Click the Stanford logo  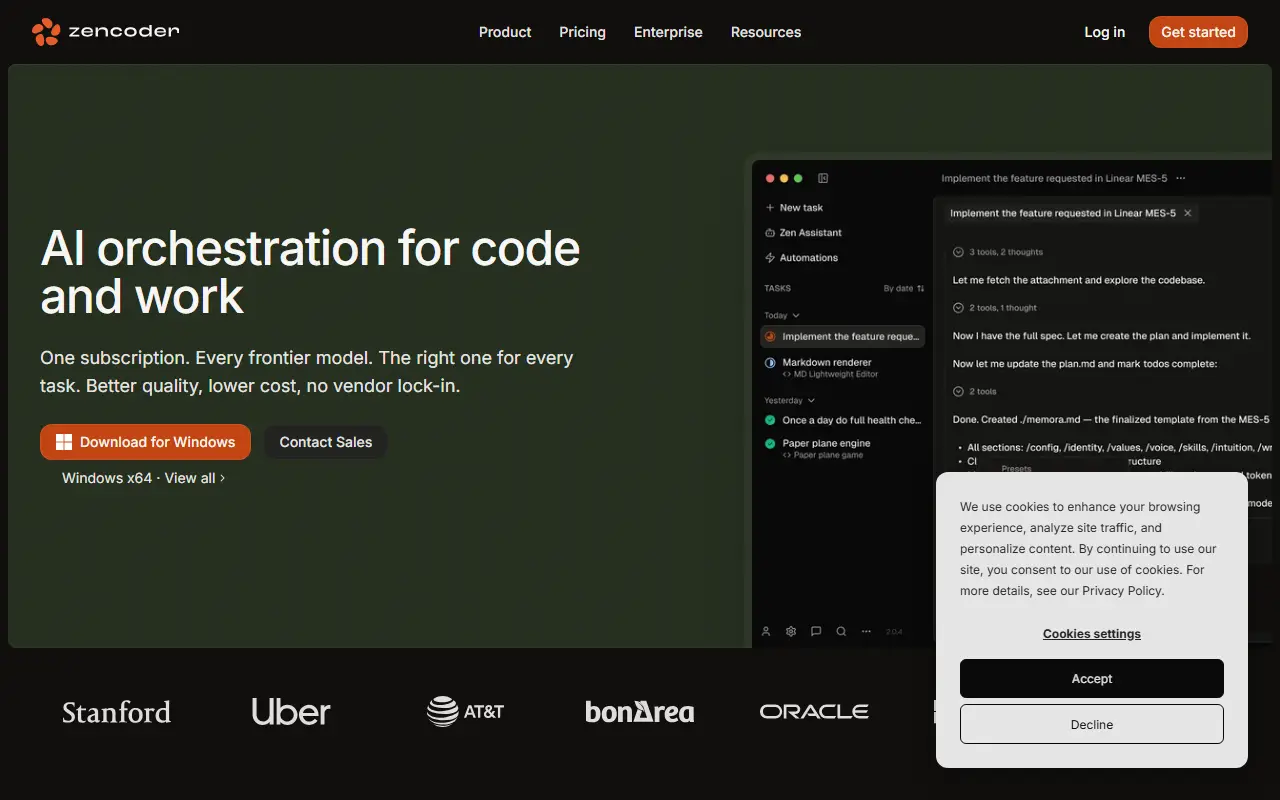[116, 712]
